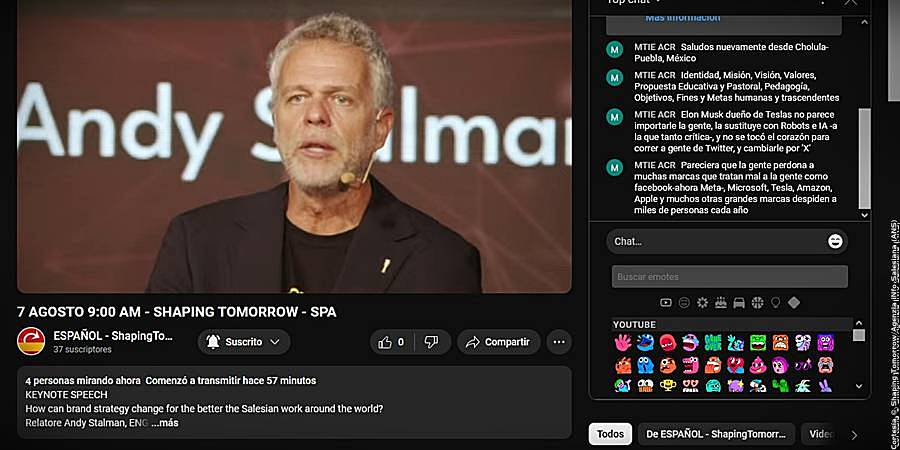Open the emoji picker in chat box
The height and width of the screenshot is (450, 900).
click(x=835, y=242)
